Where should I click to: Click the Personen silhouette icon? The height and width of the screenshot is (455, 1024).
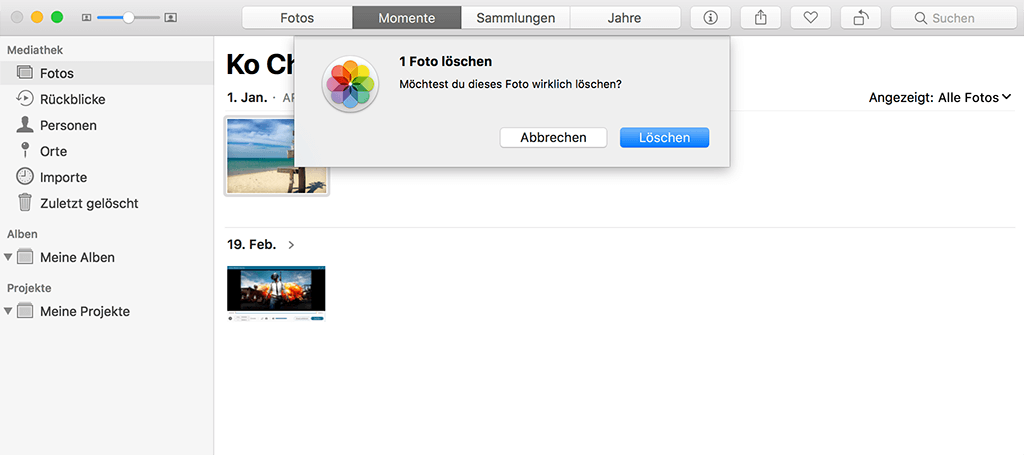[25, 125]
